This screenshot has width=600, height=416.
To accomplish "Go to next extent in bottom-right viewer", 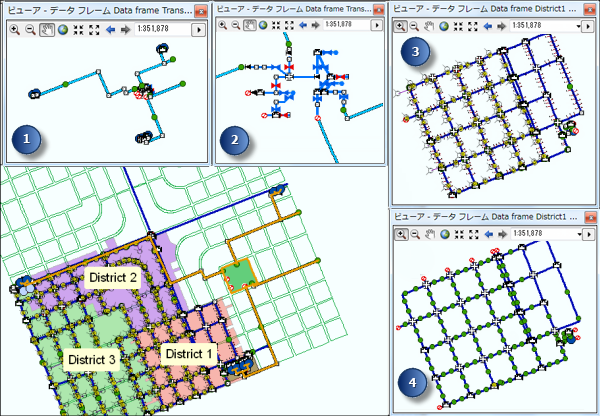I will pos(502,234).
